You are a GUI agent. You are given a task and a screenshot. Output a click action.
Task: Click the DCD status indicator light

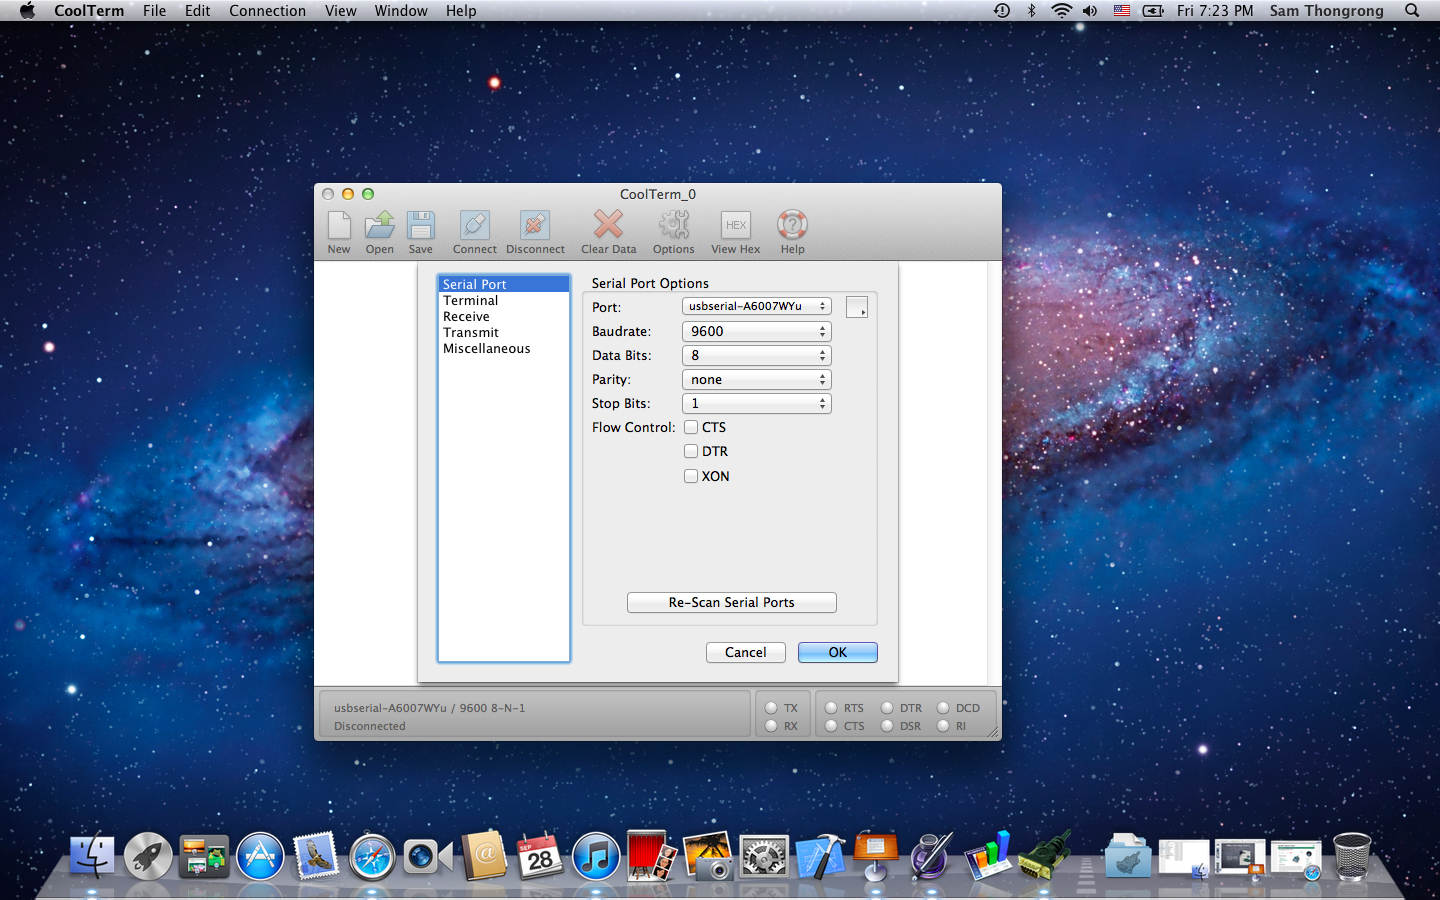[943, 708]
